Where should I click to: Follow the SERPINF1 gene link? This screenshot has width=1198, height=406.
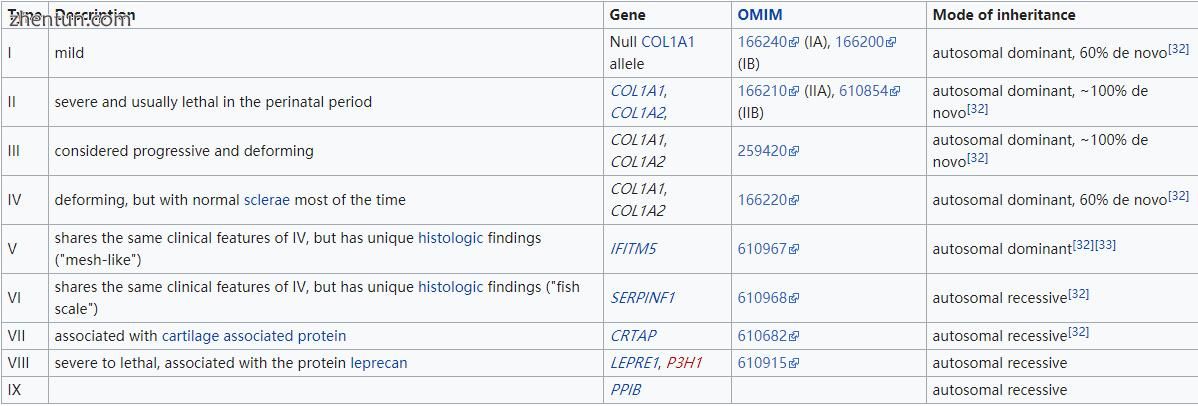[643, 297]
